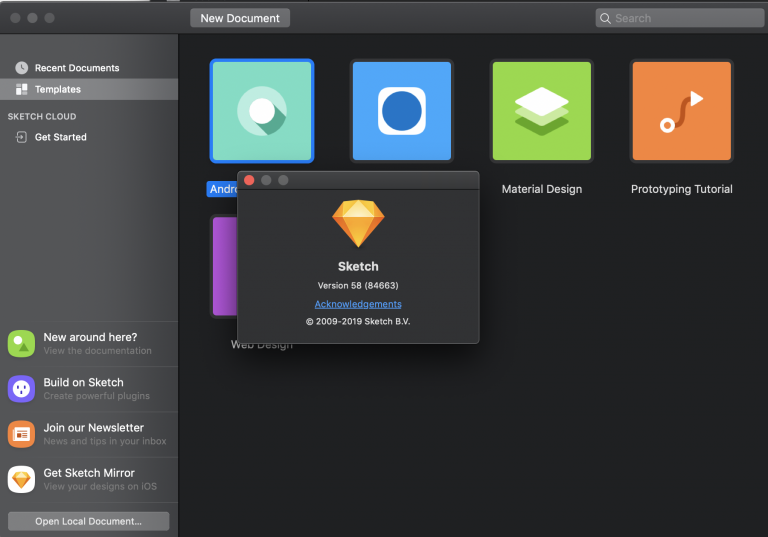Click the Sketch Mirror diamond icon
768x537 pixels.
[21, 479]
